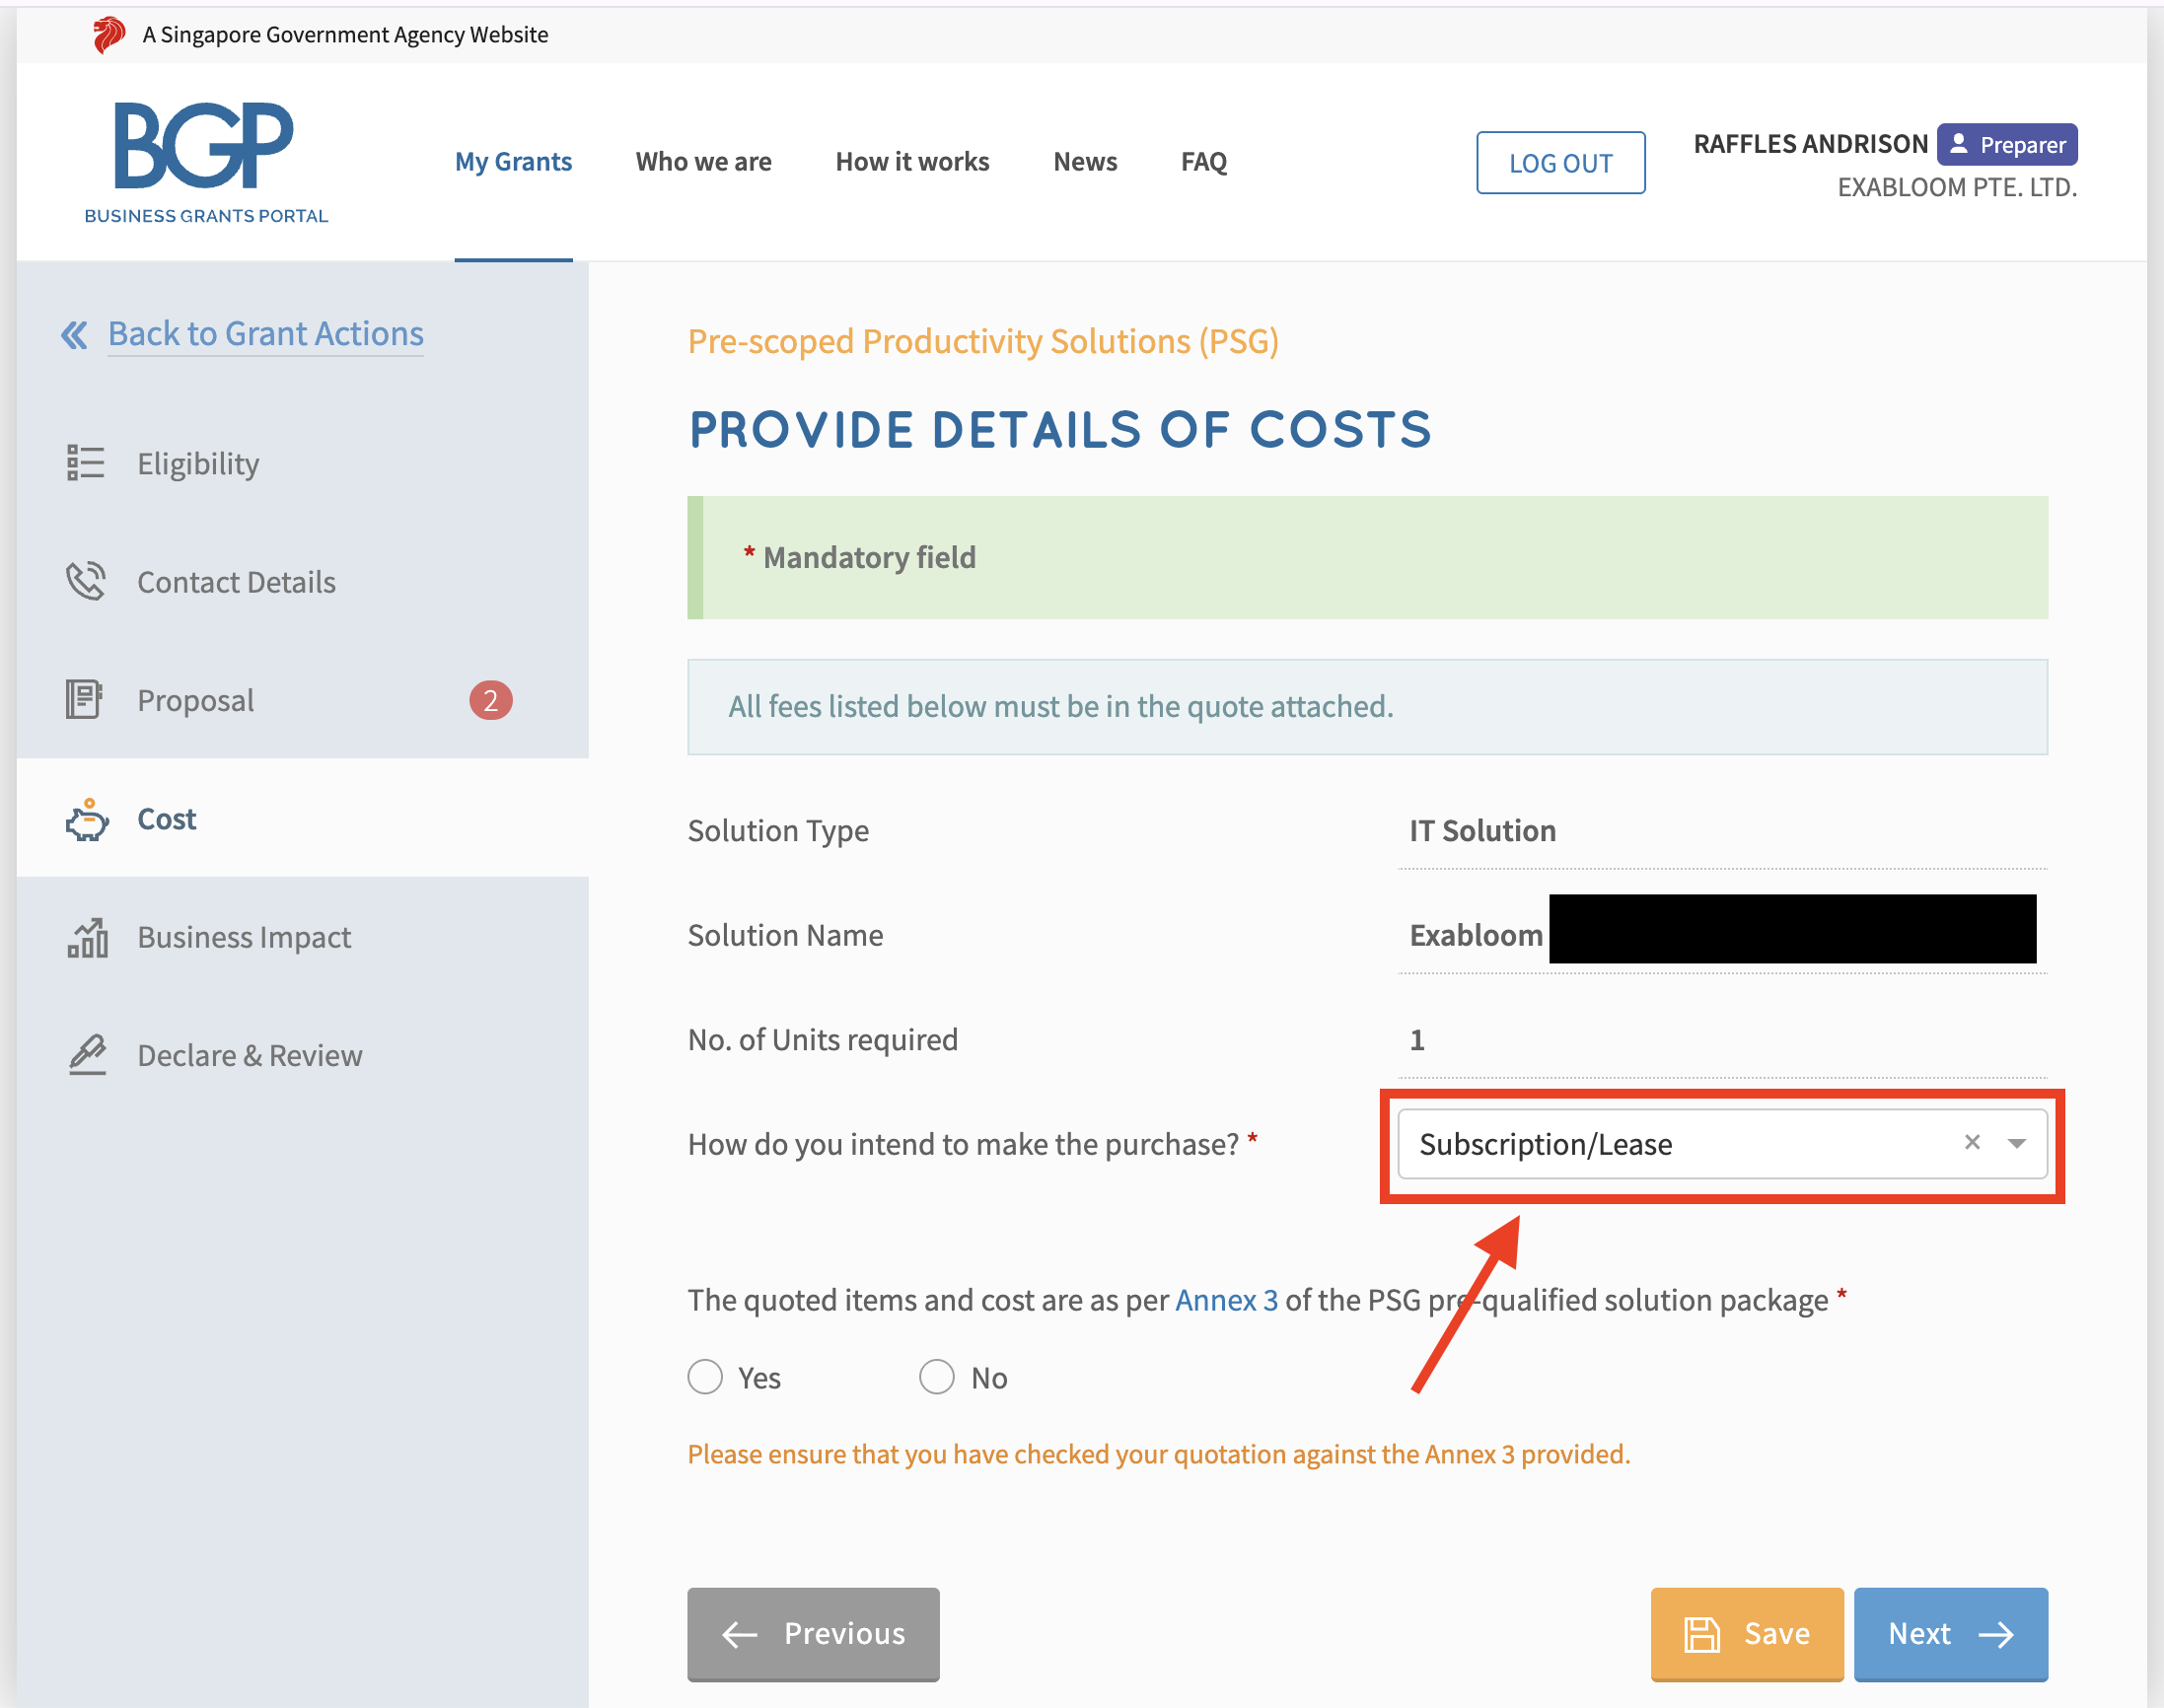Click the Declare & Review pen icon
2164x1708 pixels.
point(88,1055)
